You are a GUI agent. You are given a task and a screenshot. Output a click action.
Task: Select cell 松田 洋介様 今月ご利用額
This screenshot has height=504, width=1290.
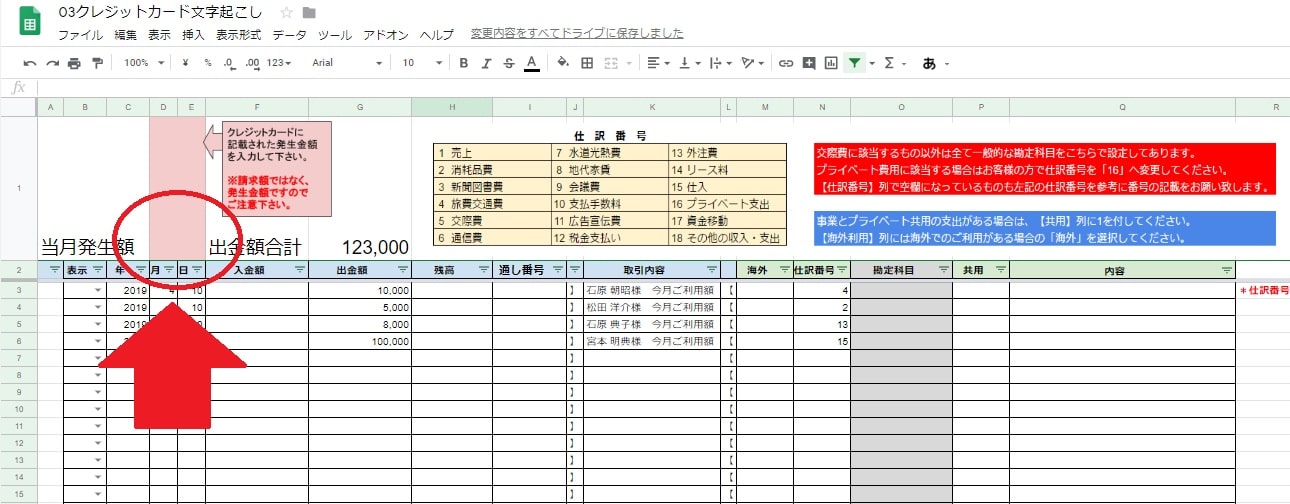(x=652, y=307)
